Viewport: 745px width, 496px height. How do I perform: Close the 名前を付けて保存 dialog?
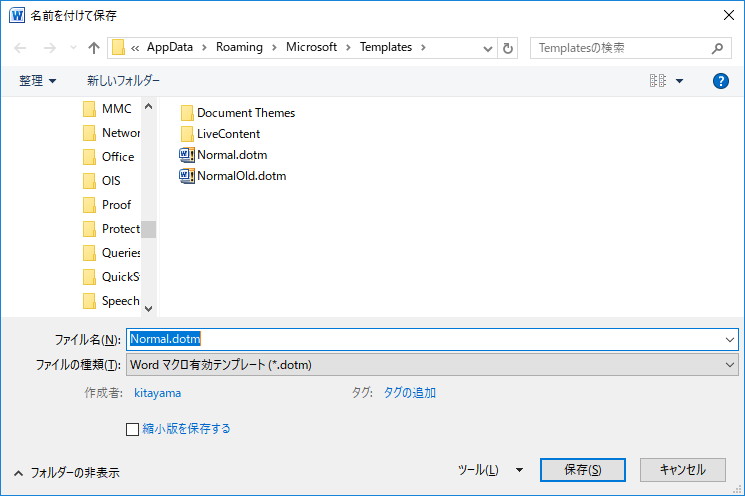[x=729, y=15]
